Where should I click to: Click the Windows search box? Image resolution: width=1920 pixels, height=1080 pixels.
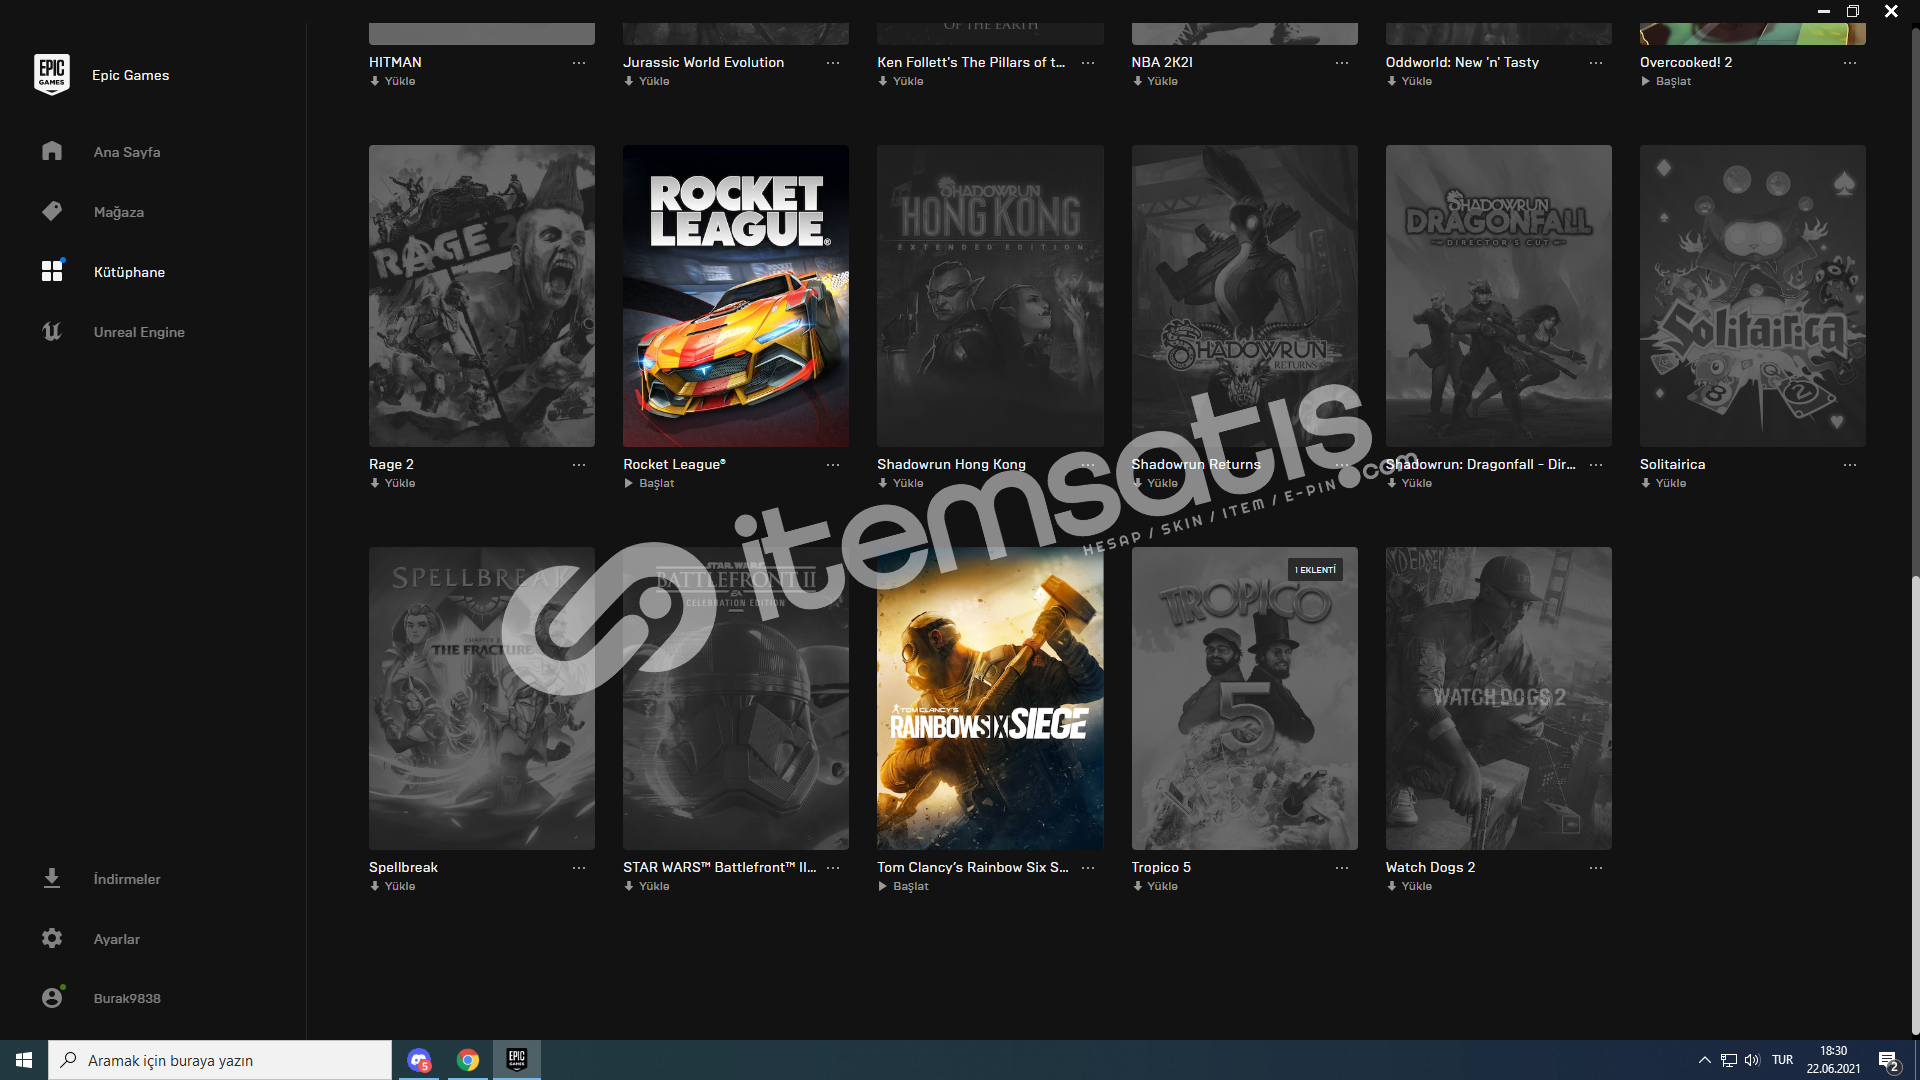point(220,1060)
